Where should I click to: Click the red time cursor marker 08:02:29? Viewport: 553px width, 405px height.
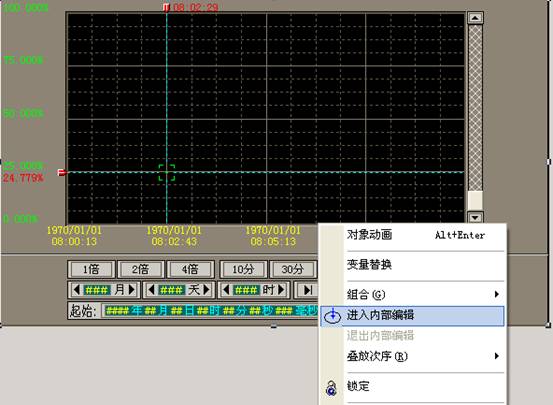166,7
